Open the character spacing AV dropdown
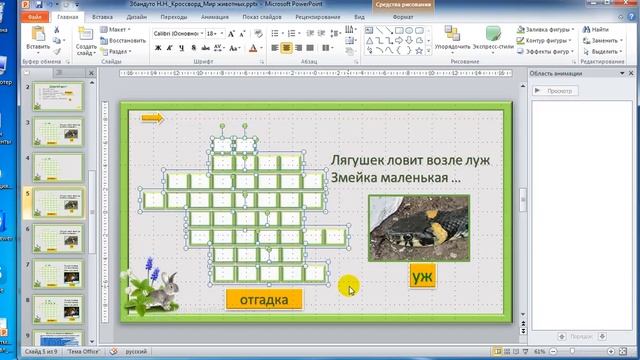640x360 pixels. pos(219,48)
